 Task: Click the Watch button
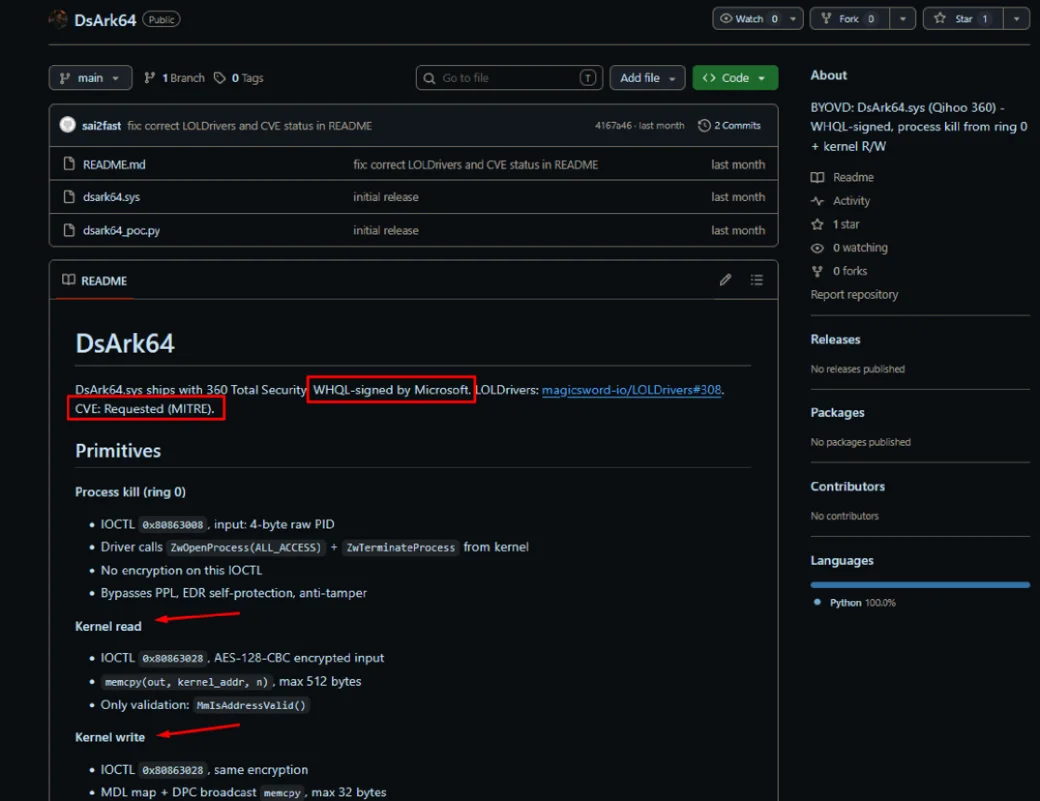[749, 19]
